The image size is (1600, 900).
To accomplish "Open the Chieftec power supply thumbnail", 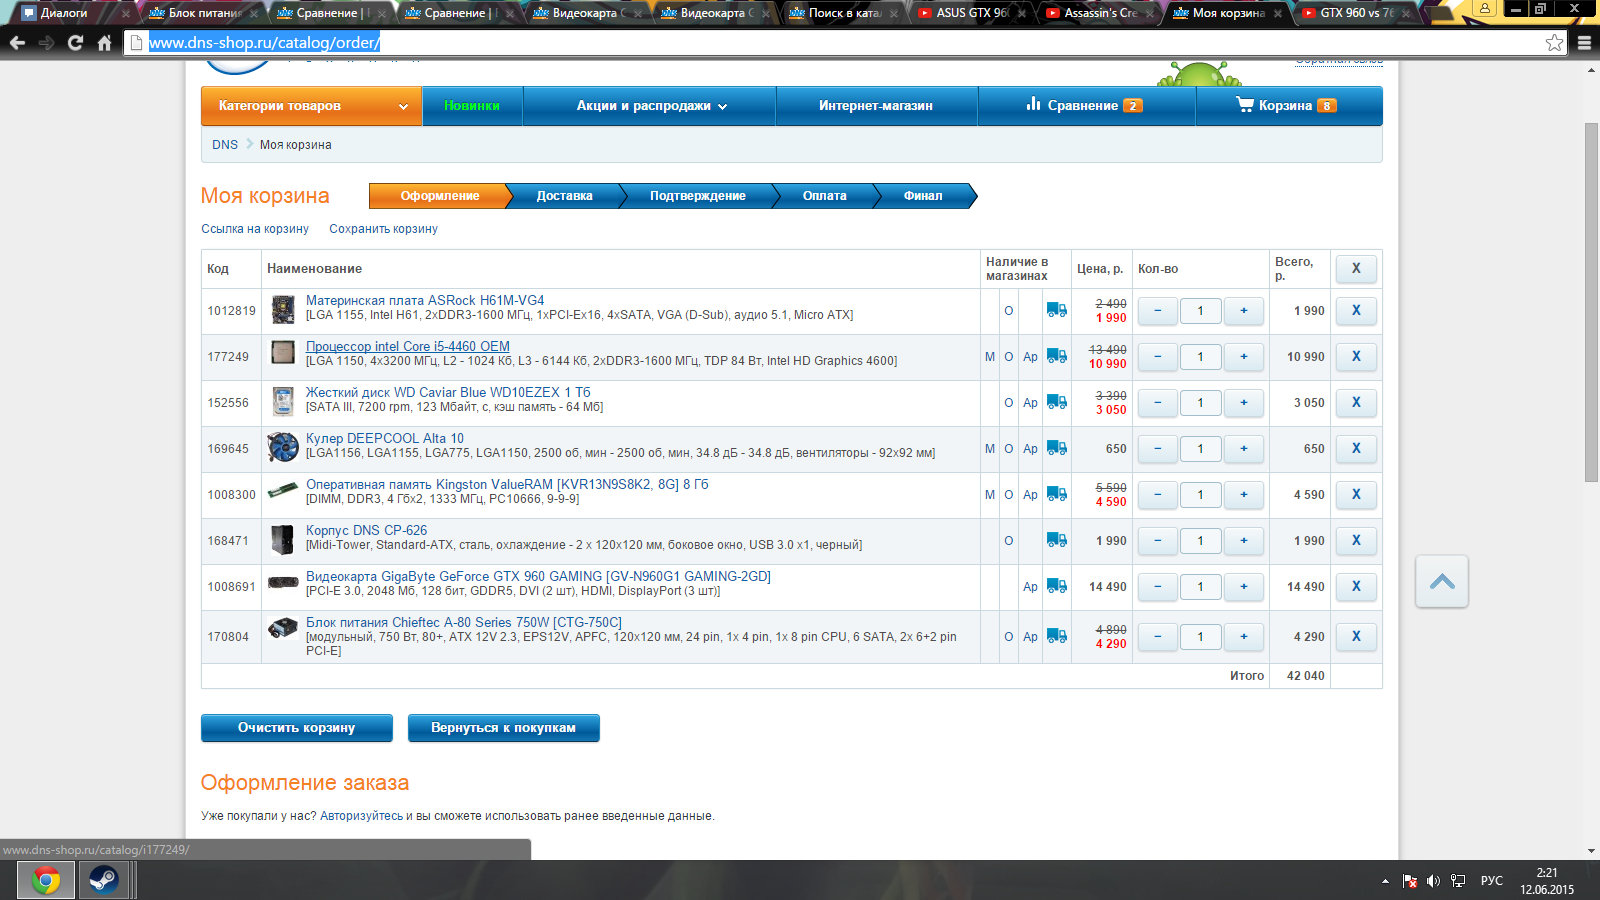I will coord(283,628).
